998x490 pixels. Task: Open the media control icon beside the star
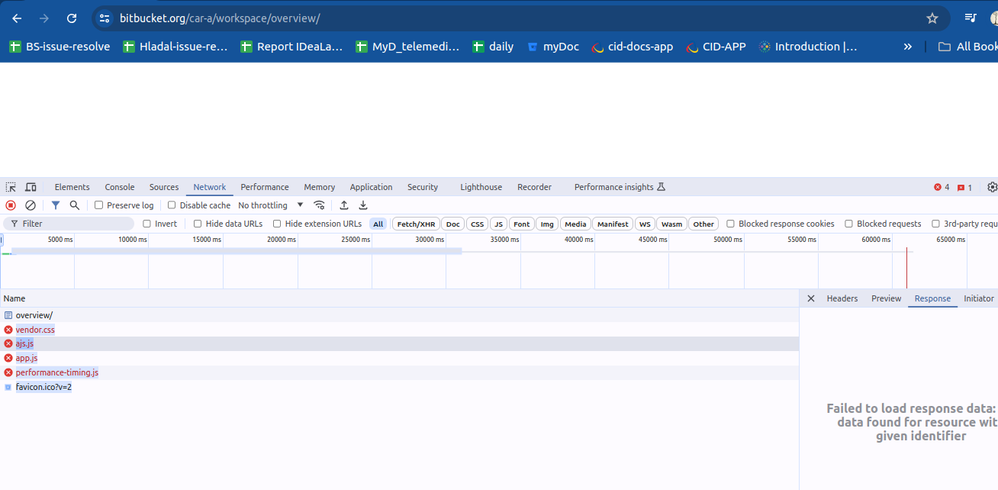click(970, 18)
